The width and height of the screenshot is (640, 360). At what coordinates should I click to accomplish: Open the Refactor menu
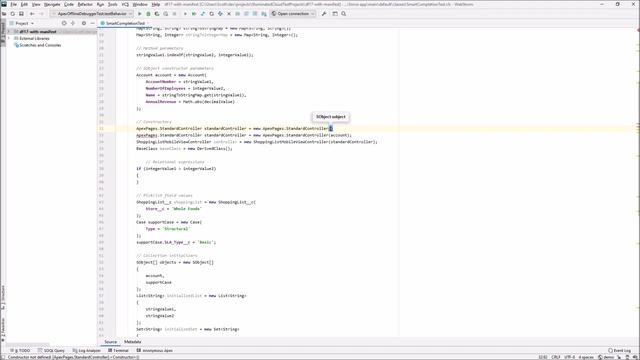(x=85, y=4)
